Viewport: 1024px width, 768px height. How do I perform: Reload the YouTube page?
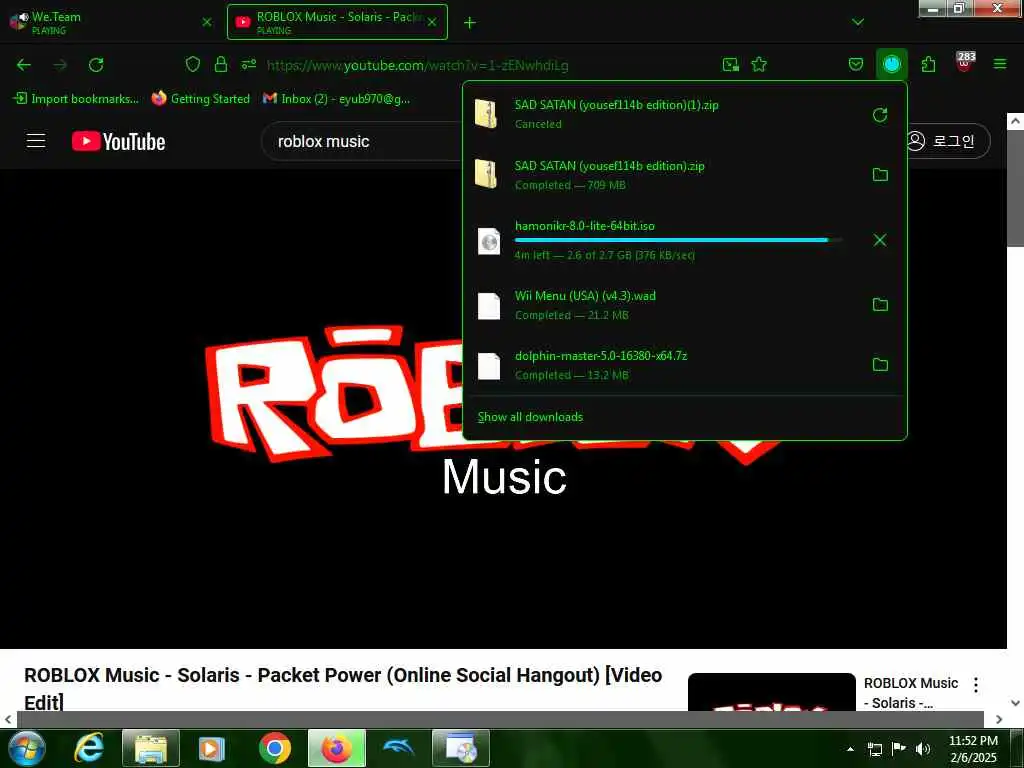(96, 65)
